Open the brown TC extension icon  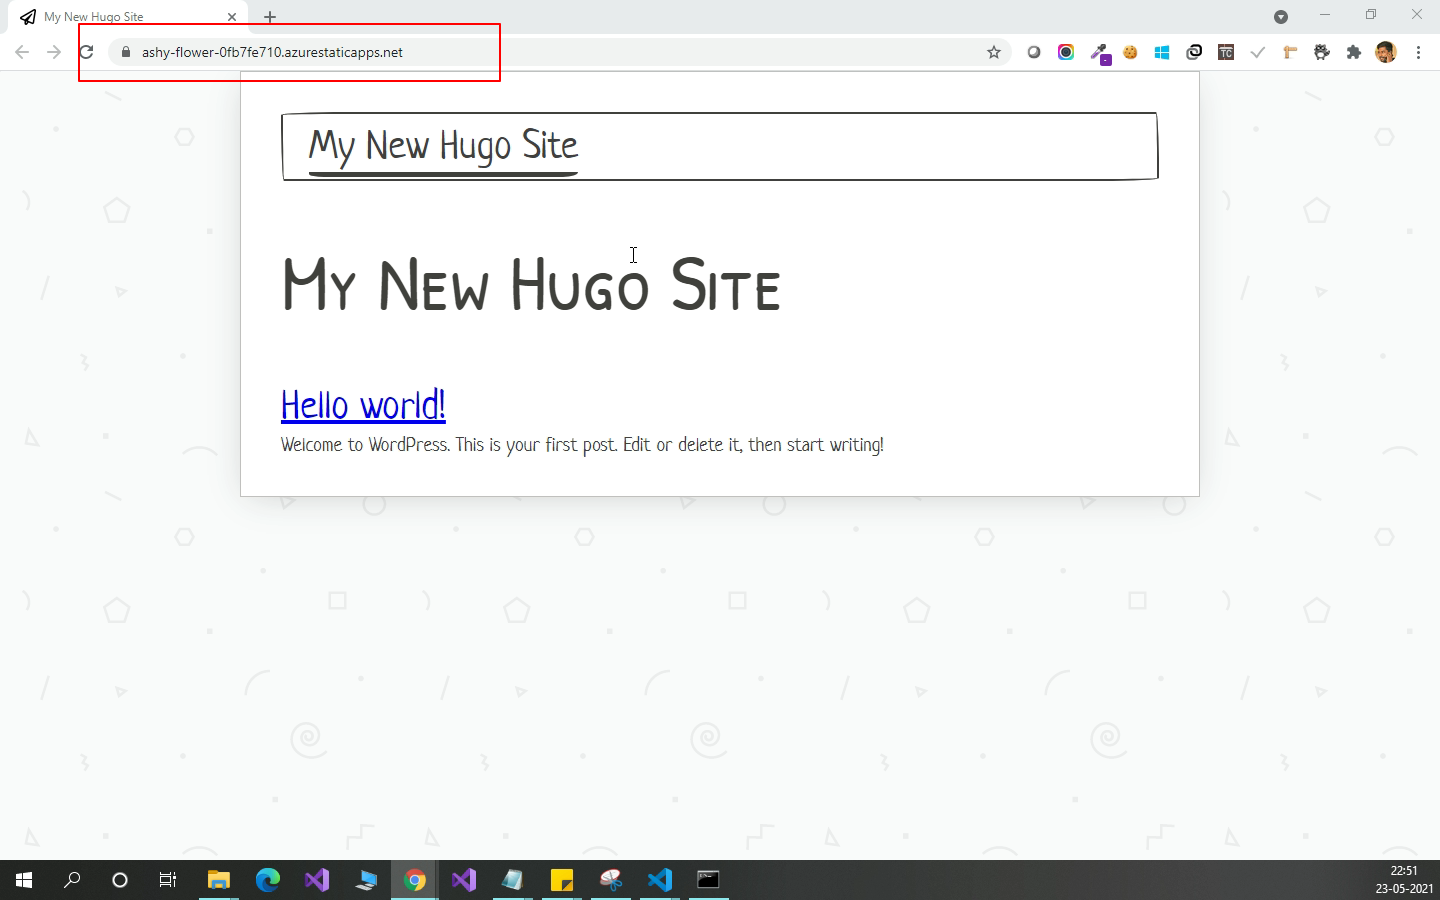click(x=1226, y=52)
